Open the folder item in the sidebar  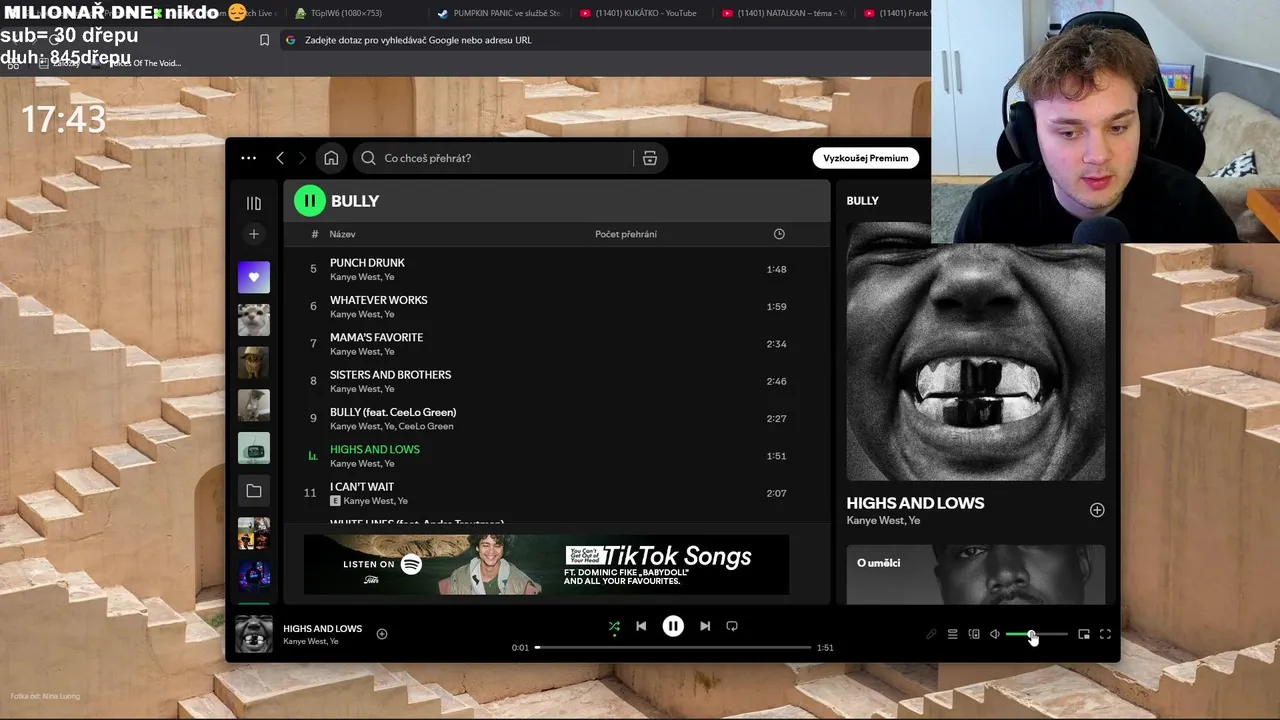click(x=254, y=491)
